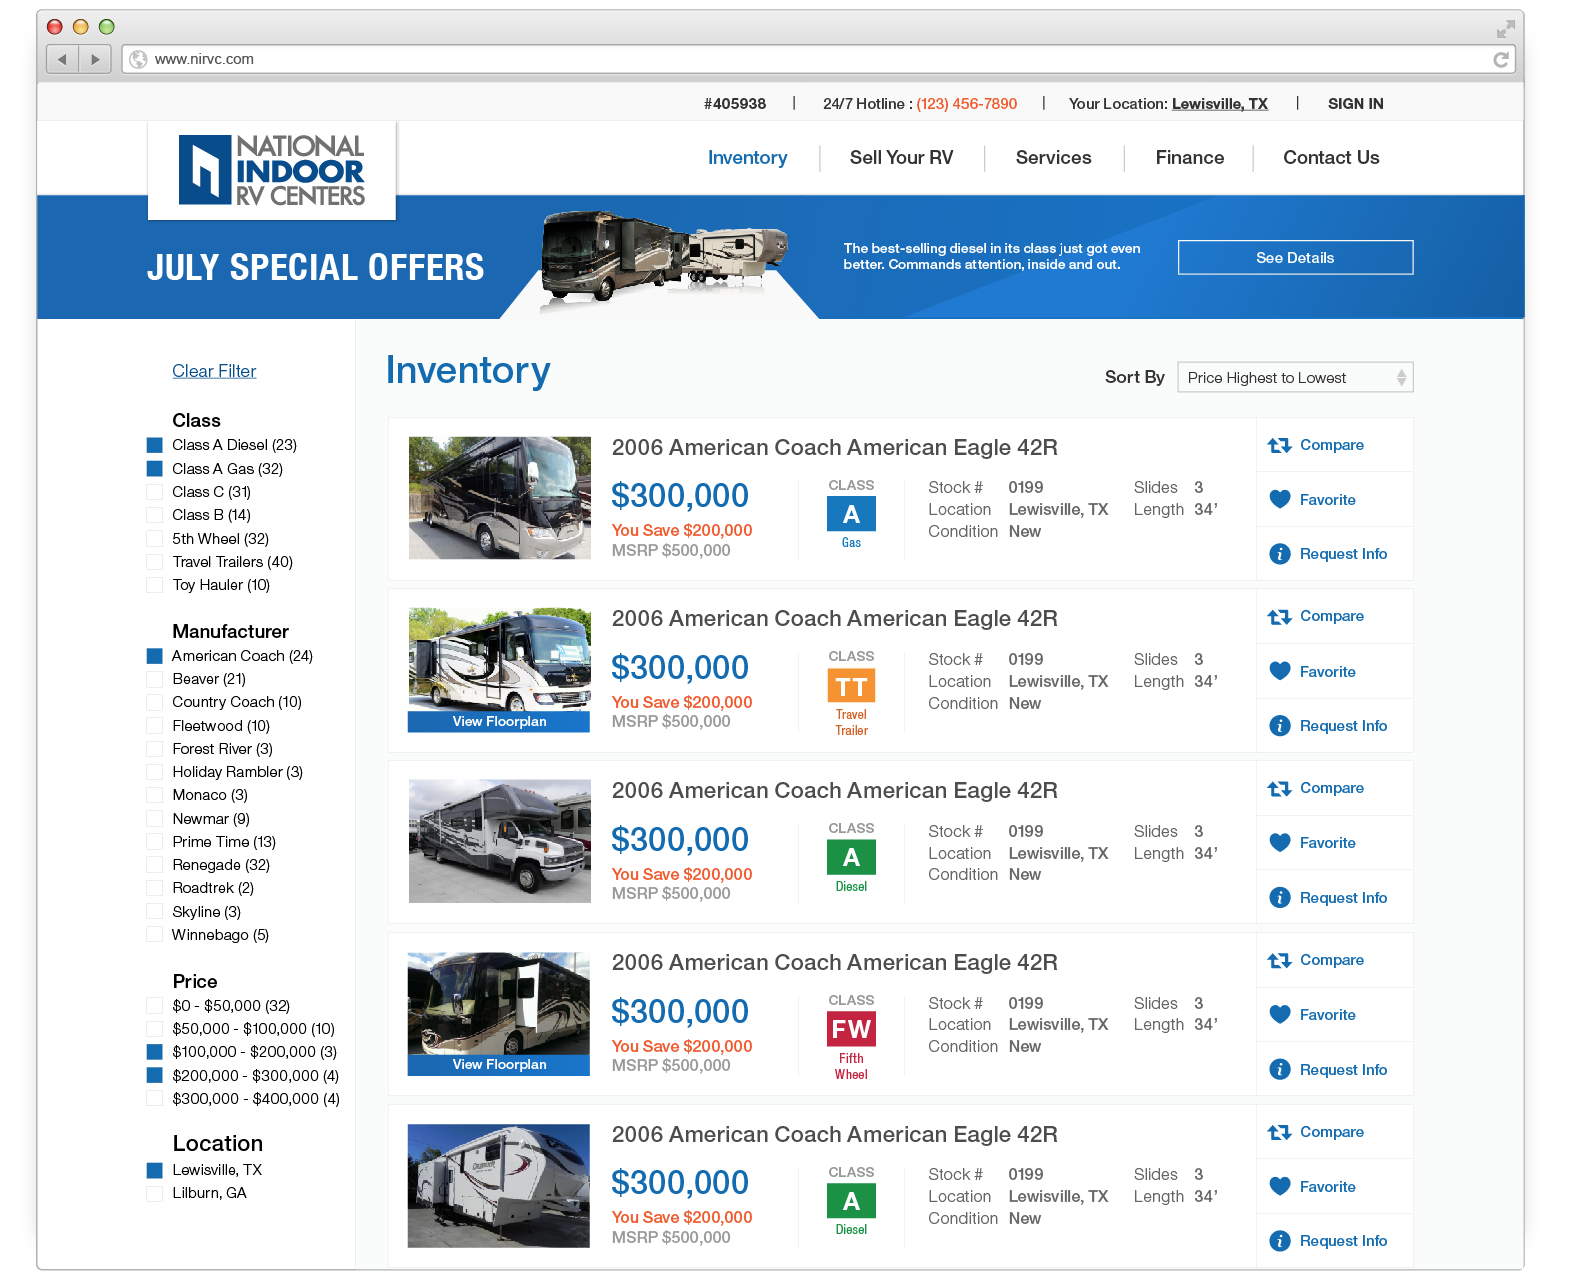Screen dimensions: 1578x1284
Task: Reload the page with the refresh icon
Action: (x=1500, y=60)
